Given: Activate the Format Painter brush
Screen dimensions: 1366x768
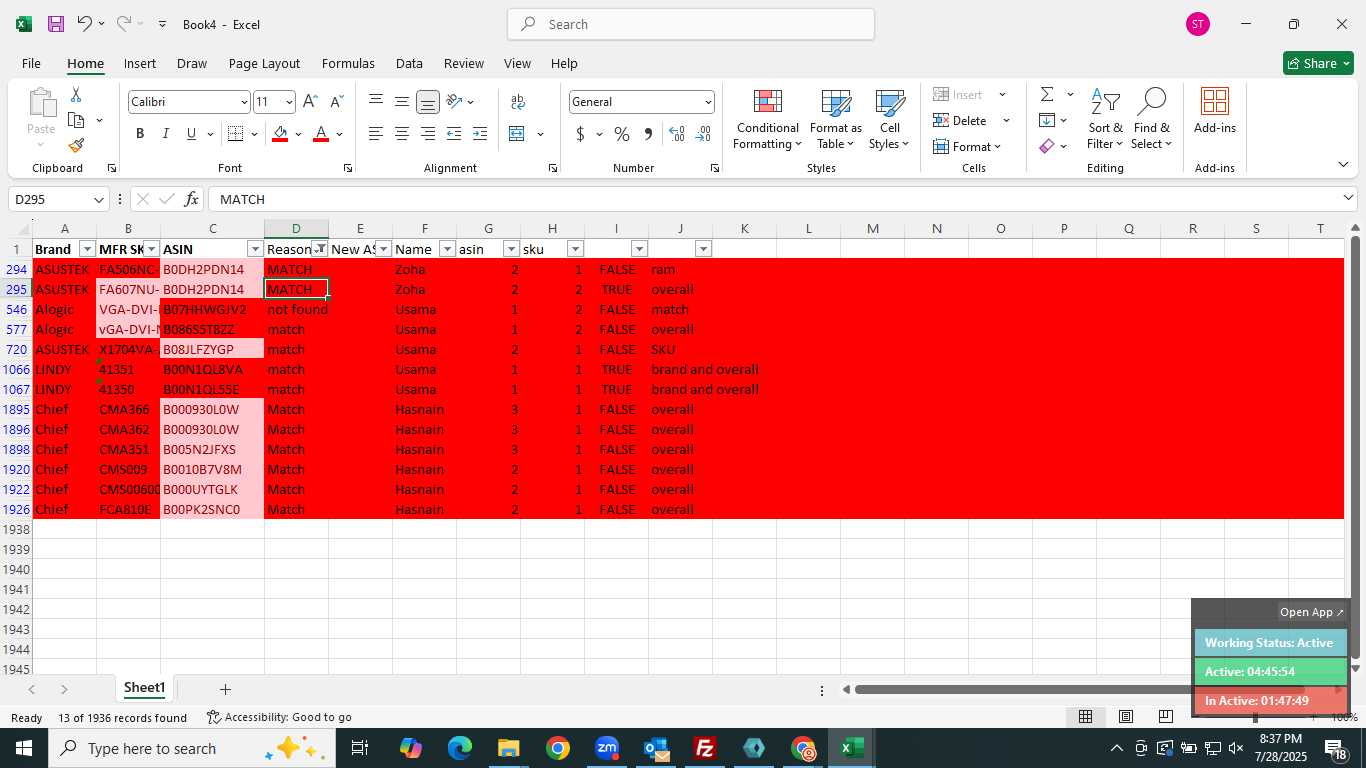Looking at the screenshot, I should click(x=76, y=146).
